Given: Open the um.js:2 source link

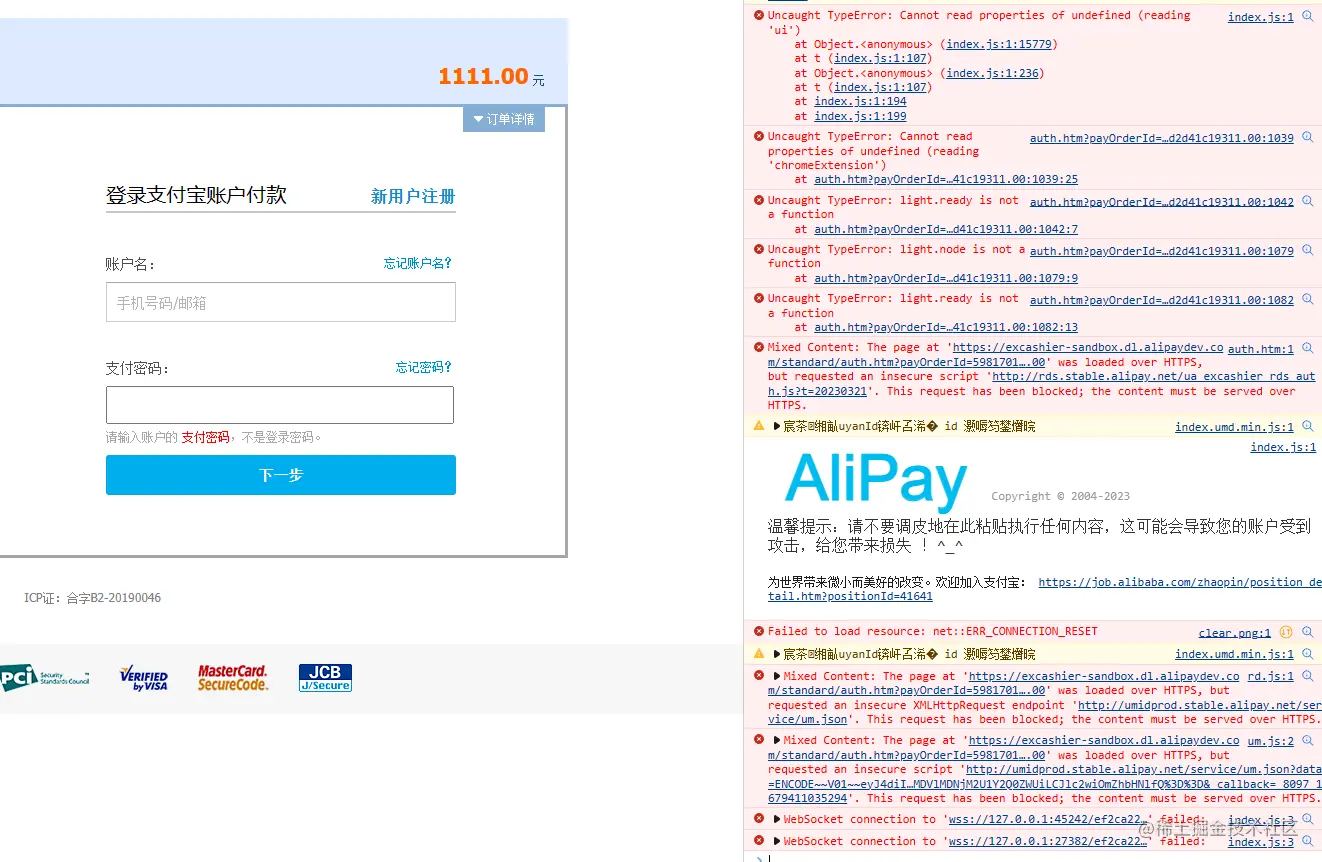Looking at the screenshot, I should click(x=1271, y=742).
